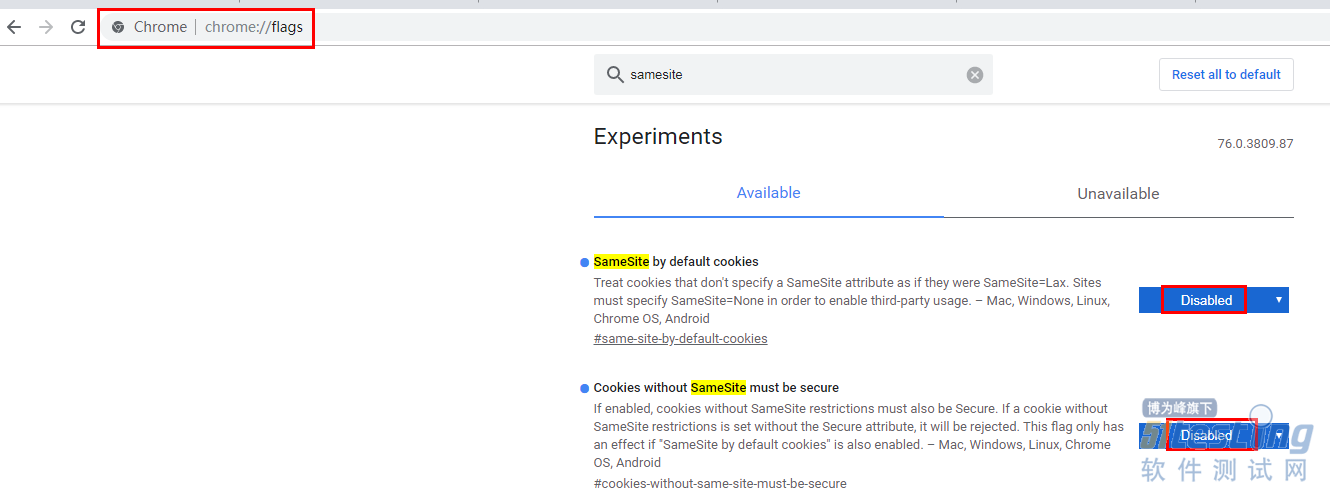Click blue dot beside Cookies without SameSite
1330x488 pixels.
(x=584, y=388)
